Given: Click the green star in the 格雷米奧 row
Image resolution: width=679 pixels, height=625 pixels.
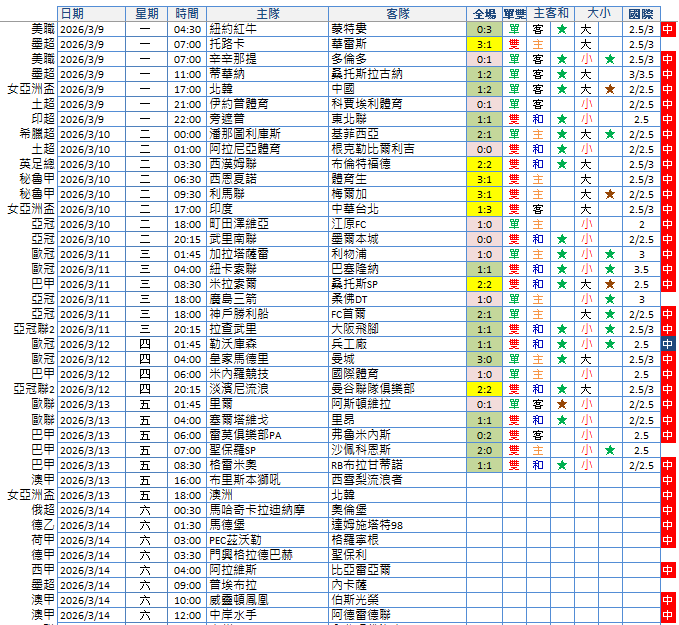Looking at the screenshot, I should pyautogui.click(x=562, y=465).
